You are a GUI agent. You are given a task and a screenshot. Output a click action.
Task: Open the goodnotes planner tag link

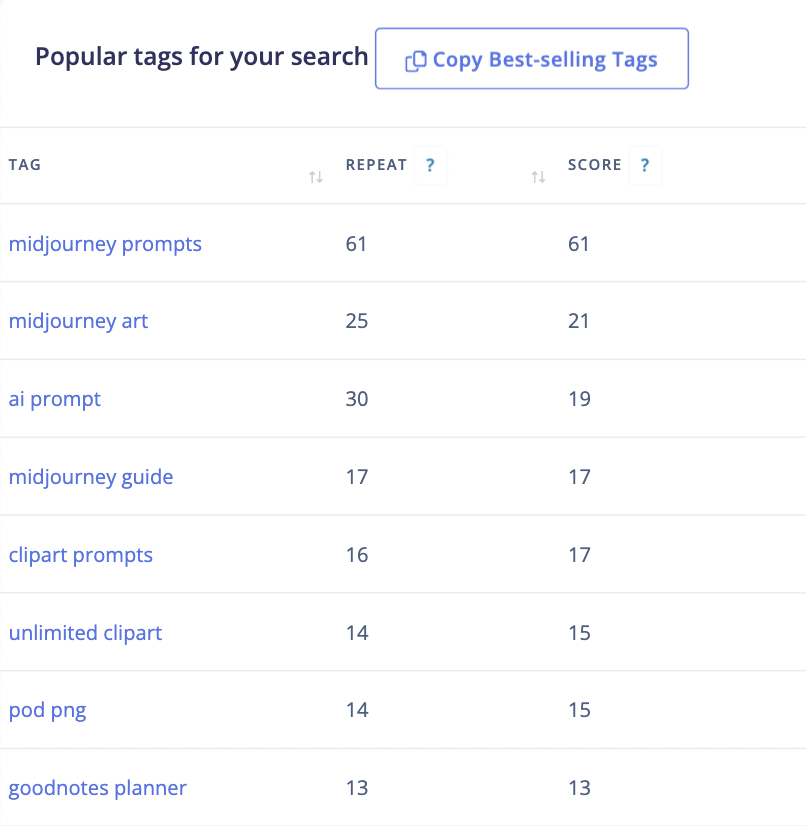pos(97,789)
